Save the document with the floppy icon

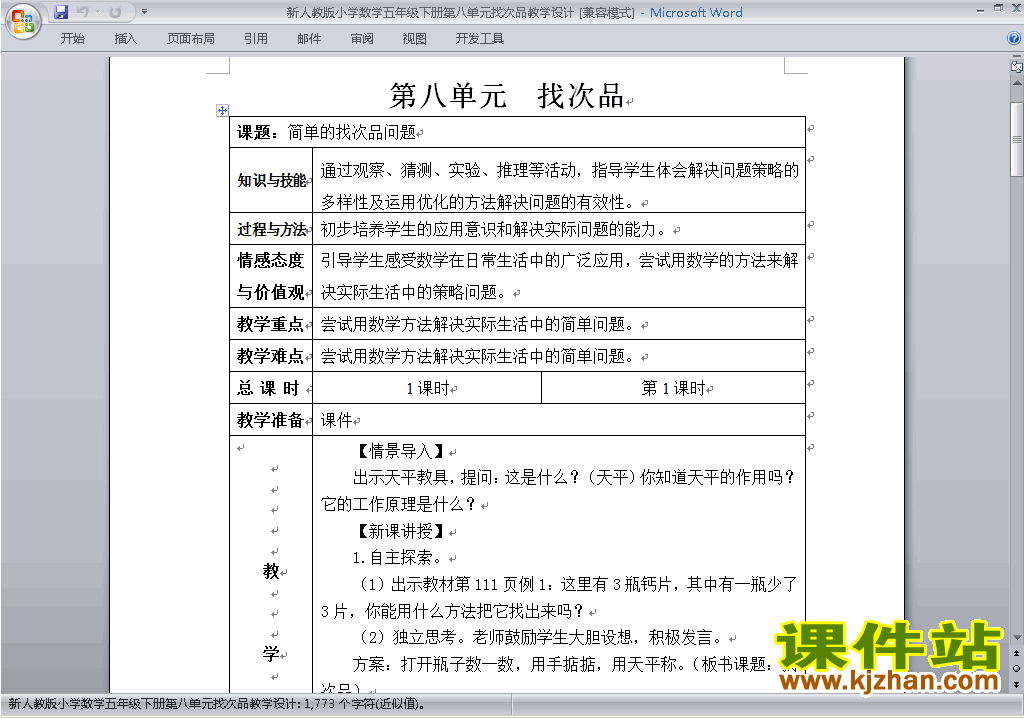[x=61, y=12]
